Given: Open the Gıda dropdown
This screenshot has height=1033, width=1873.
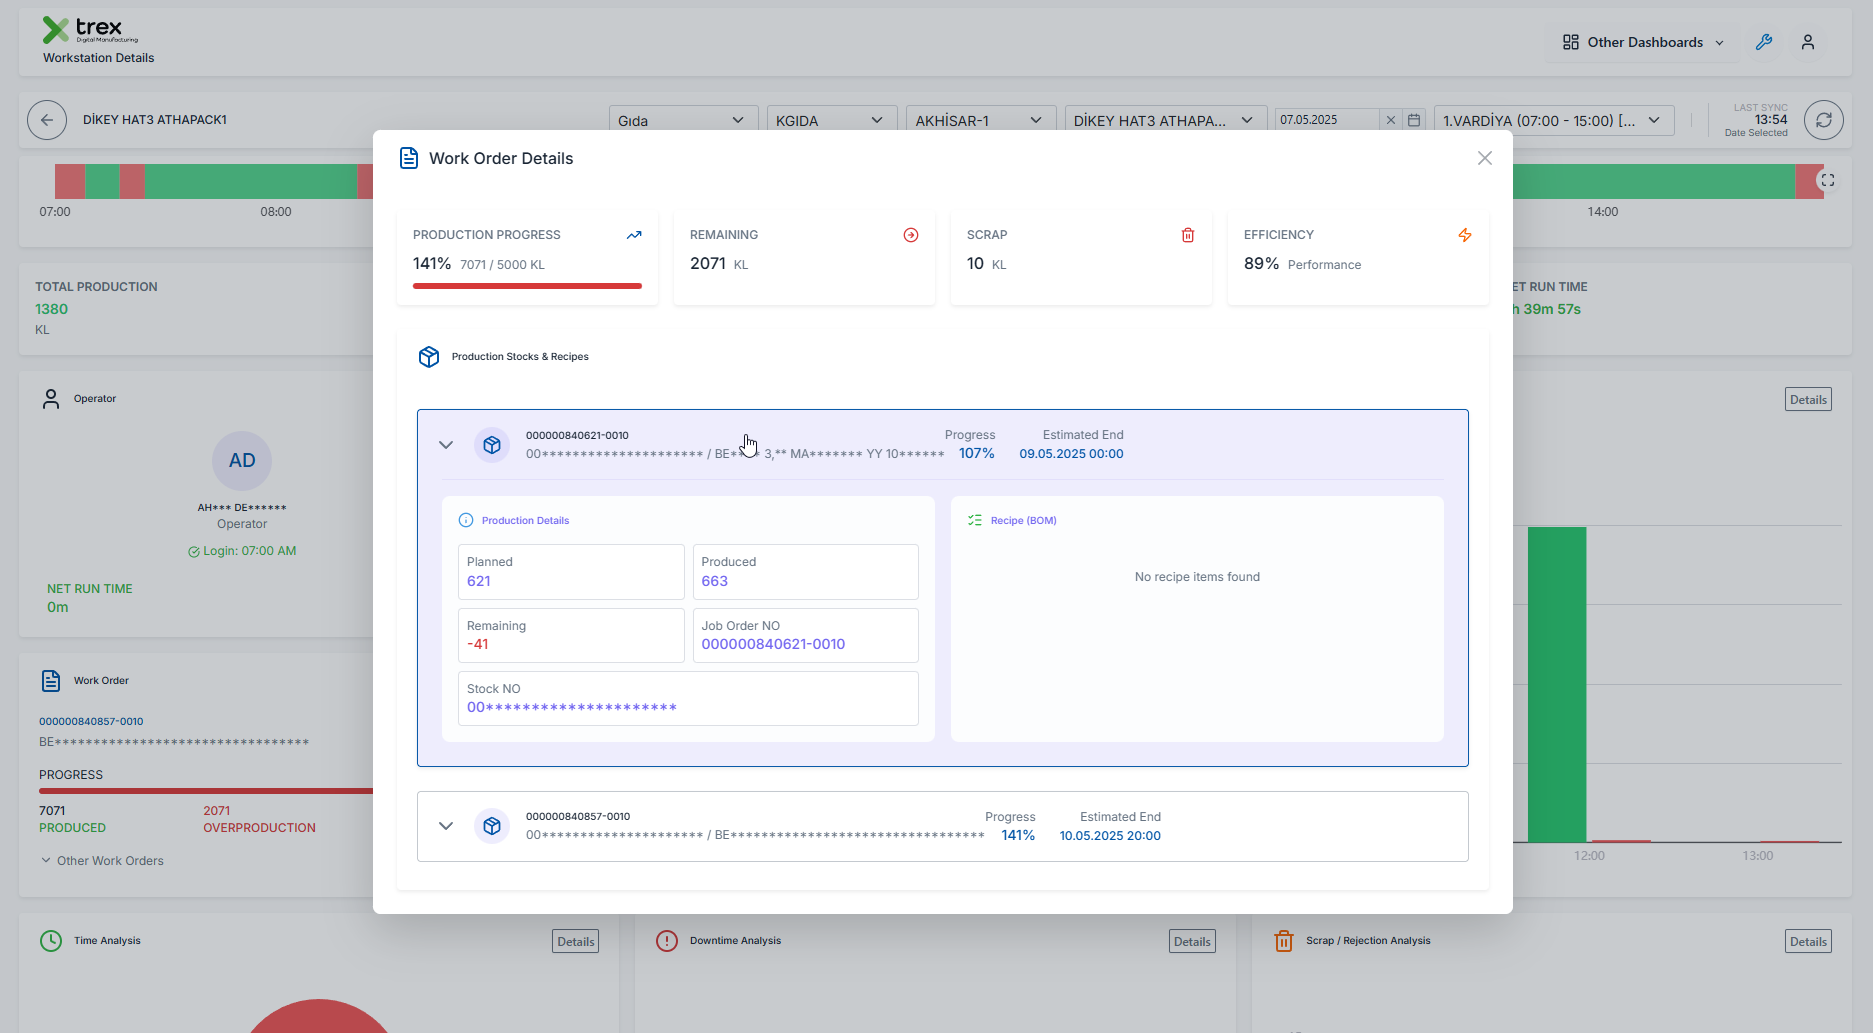Looking at the screenshot, I should point(683,120).
